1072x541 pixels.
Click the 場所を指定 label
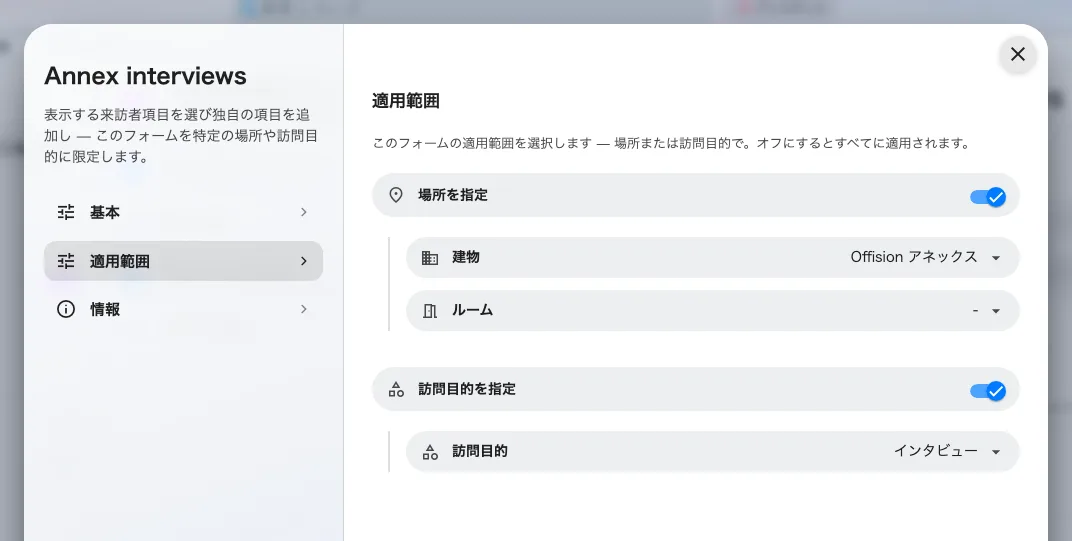[x=453, y=195]
